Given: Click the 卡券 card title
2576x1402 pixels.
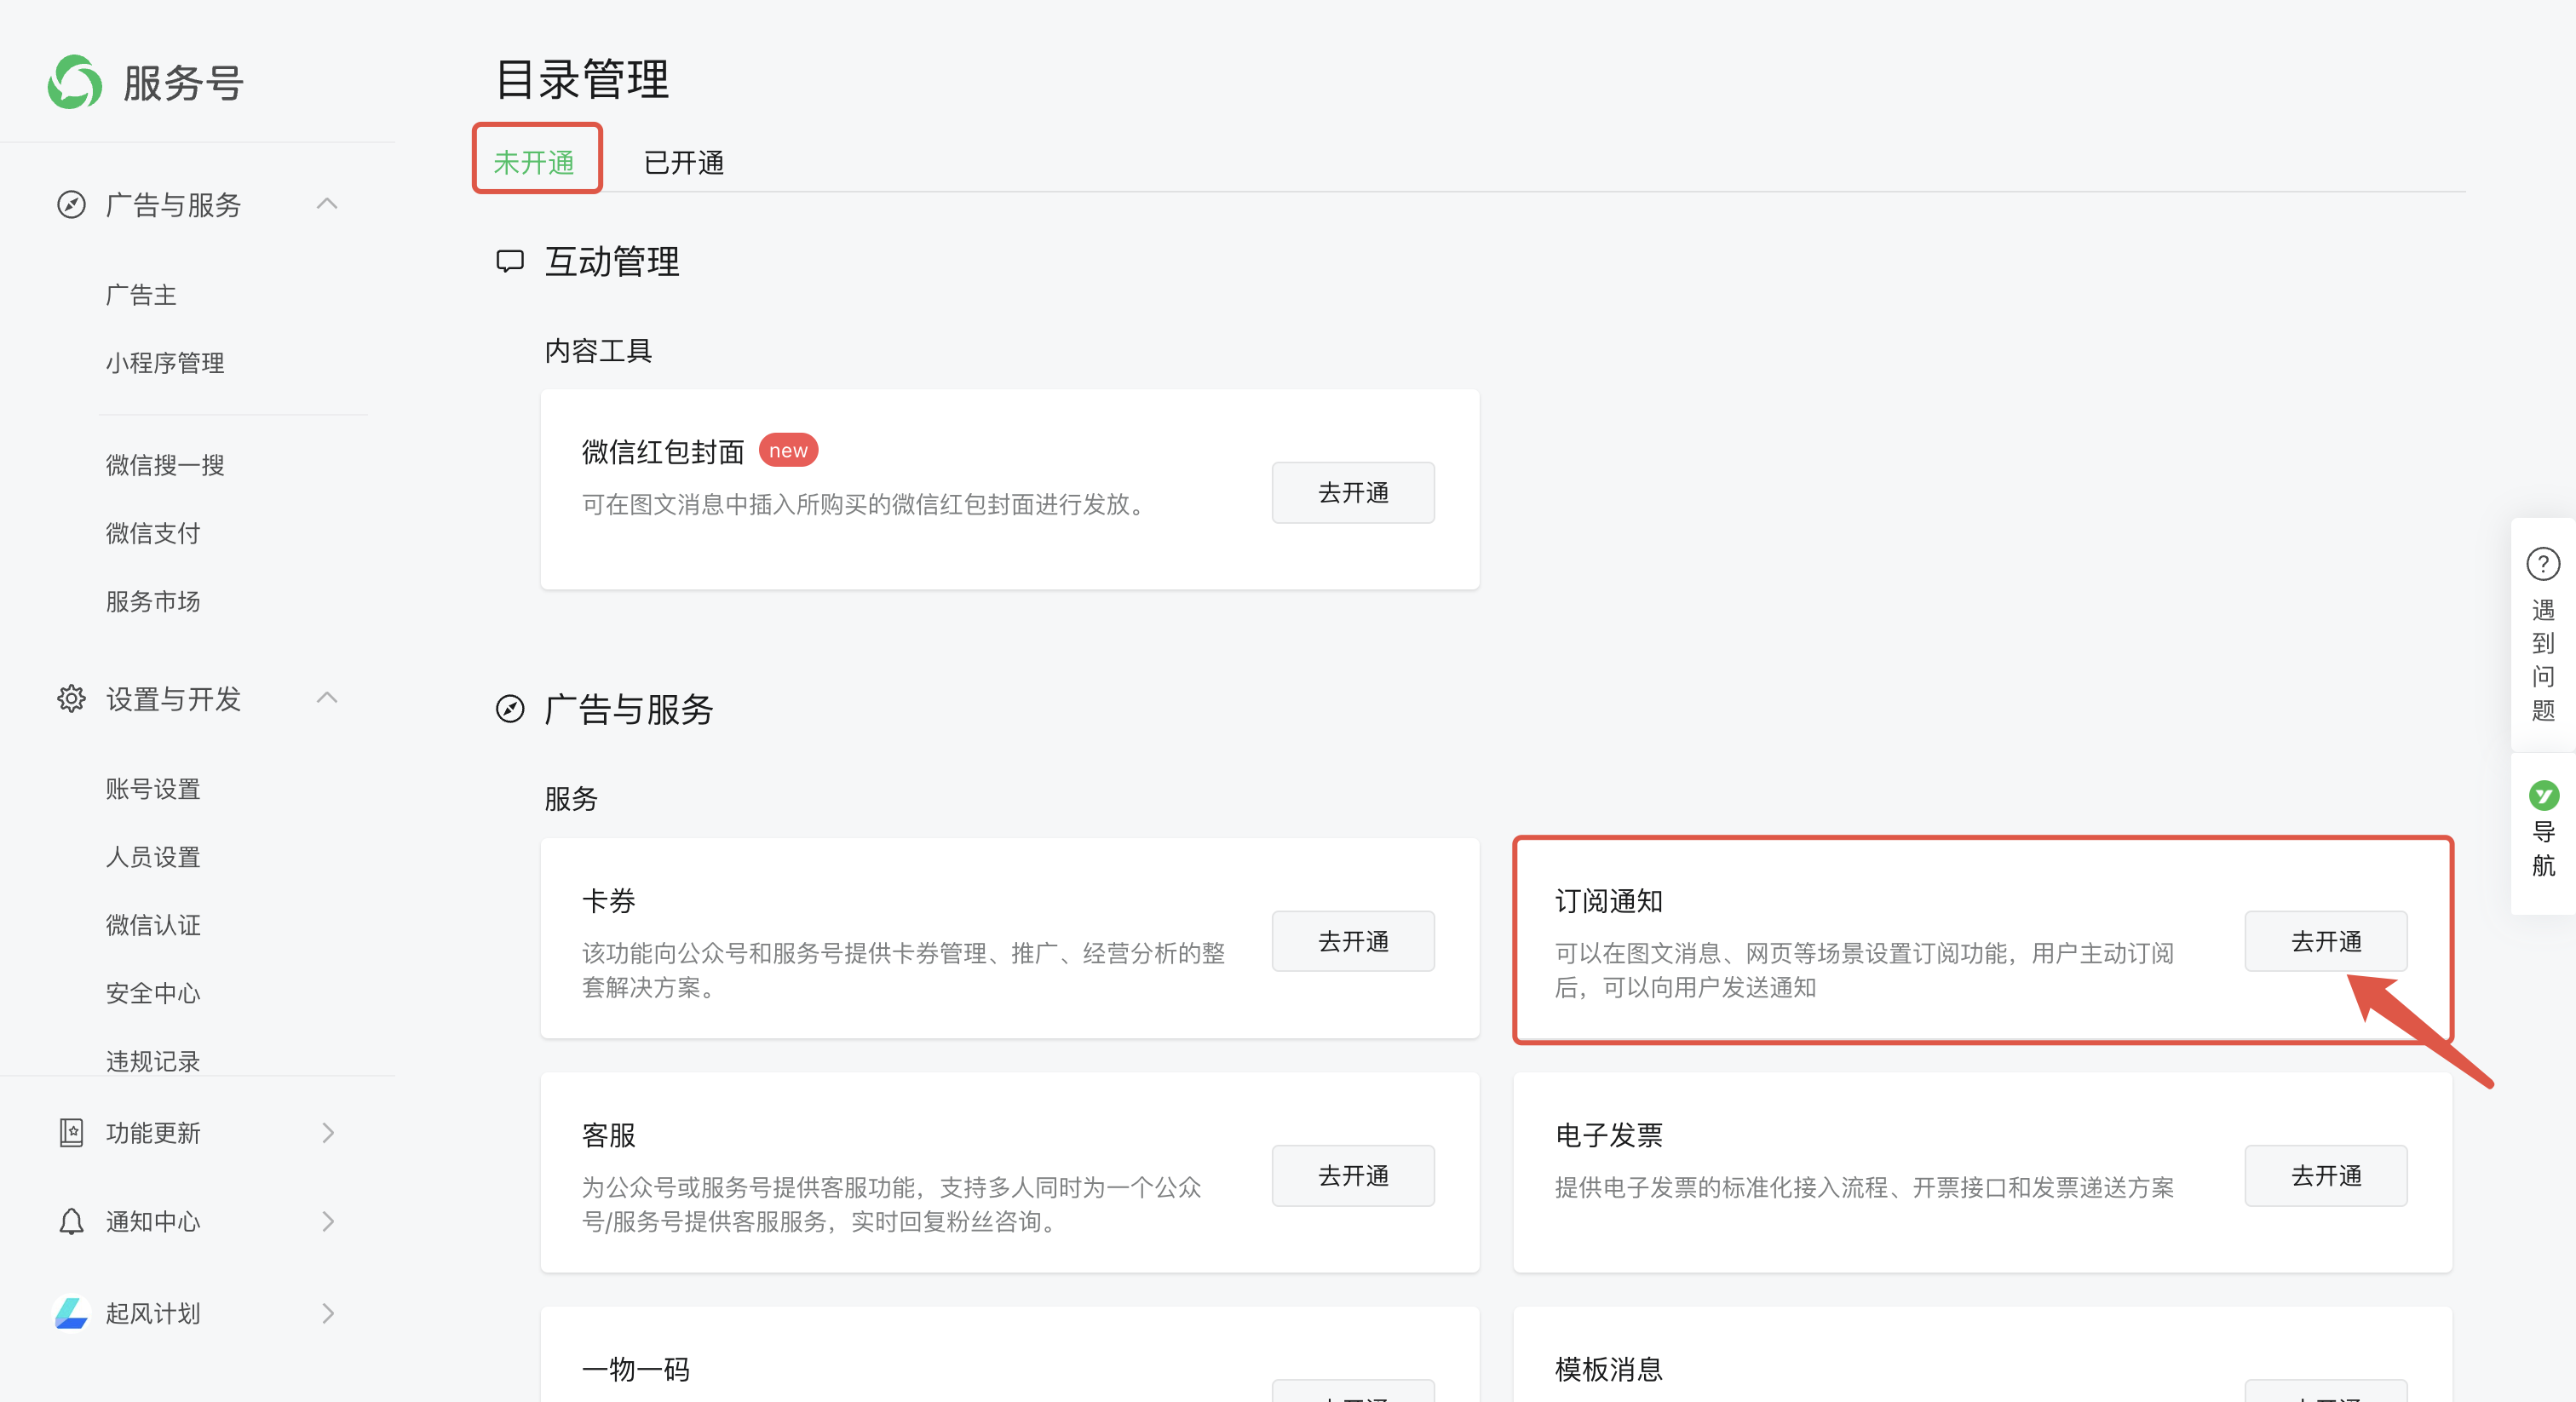Looking at the screenshot, I should [x=609, y=901].
